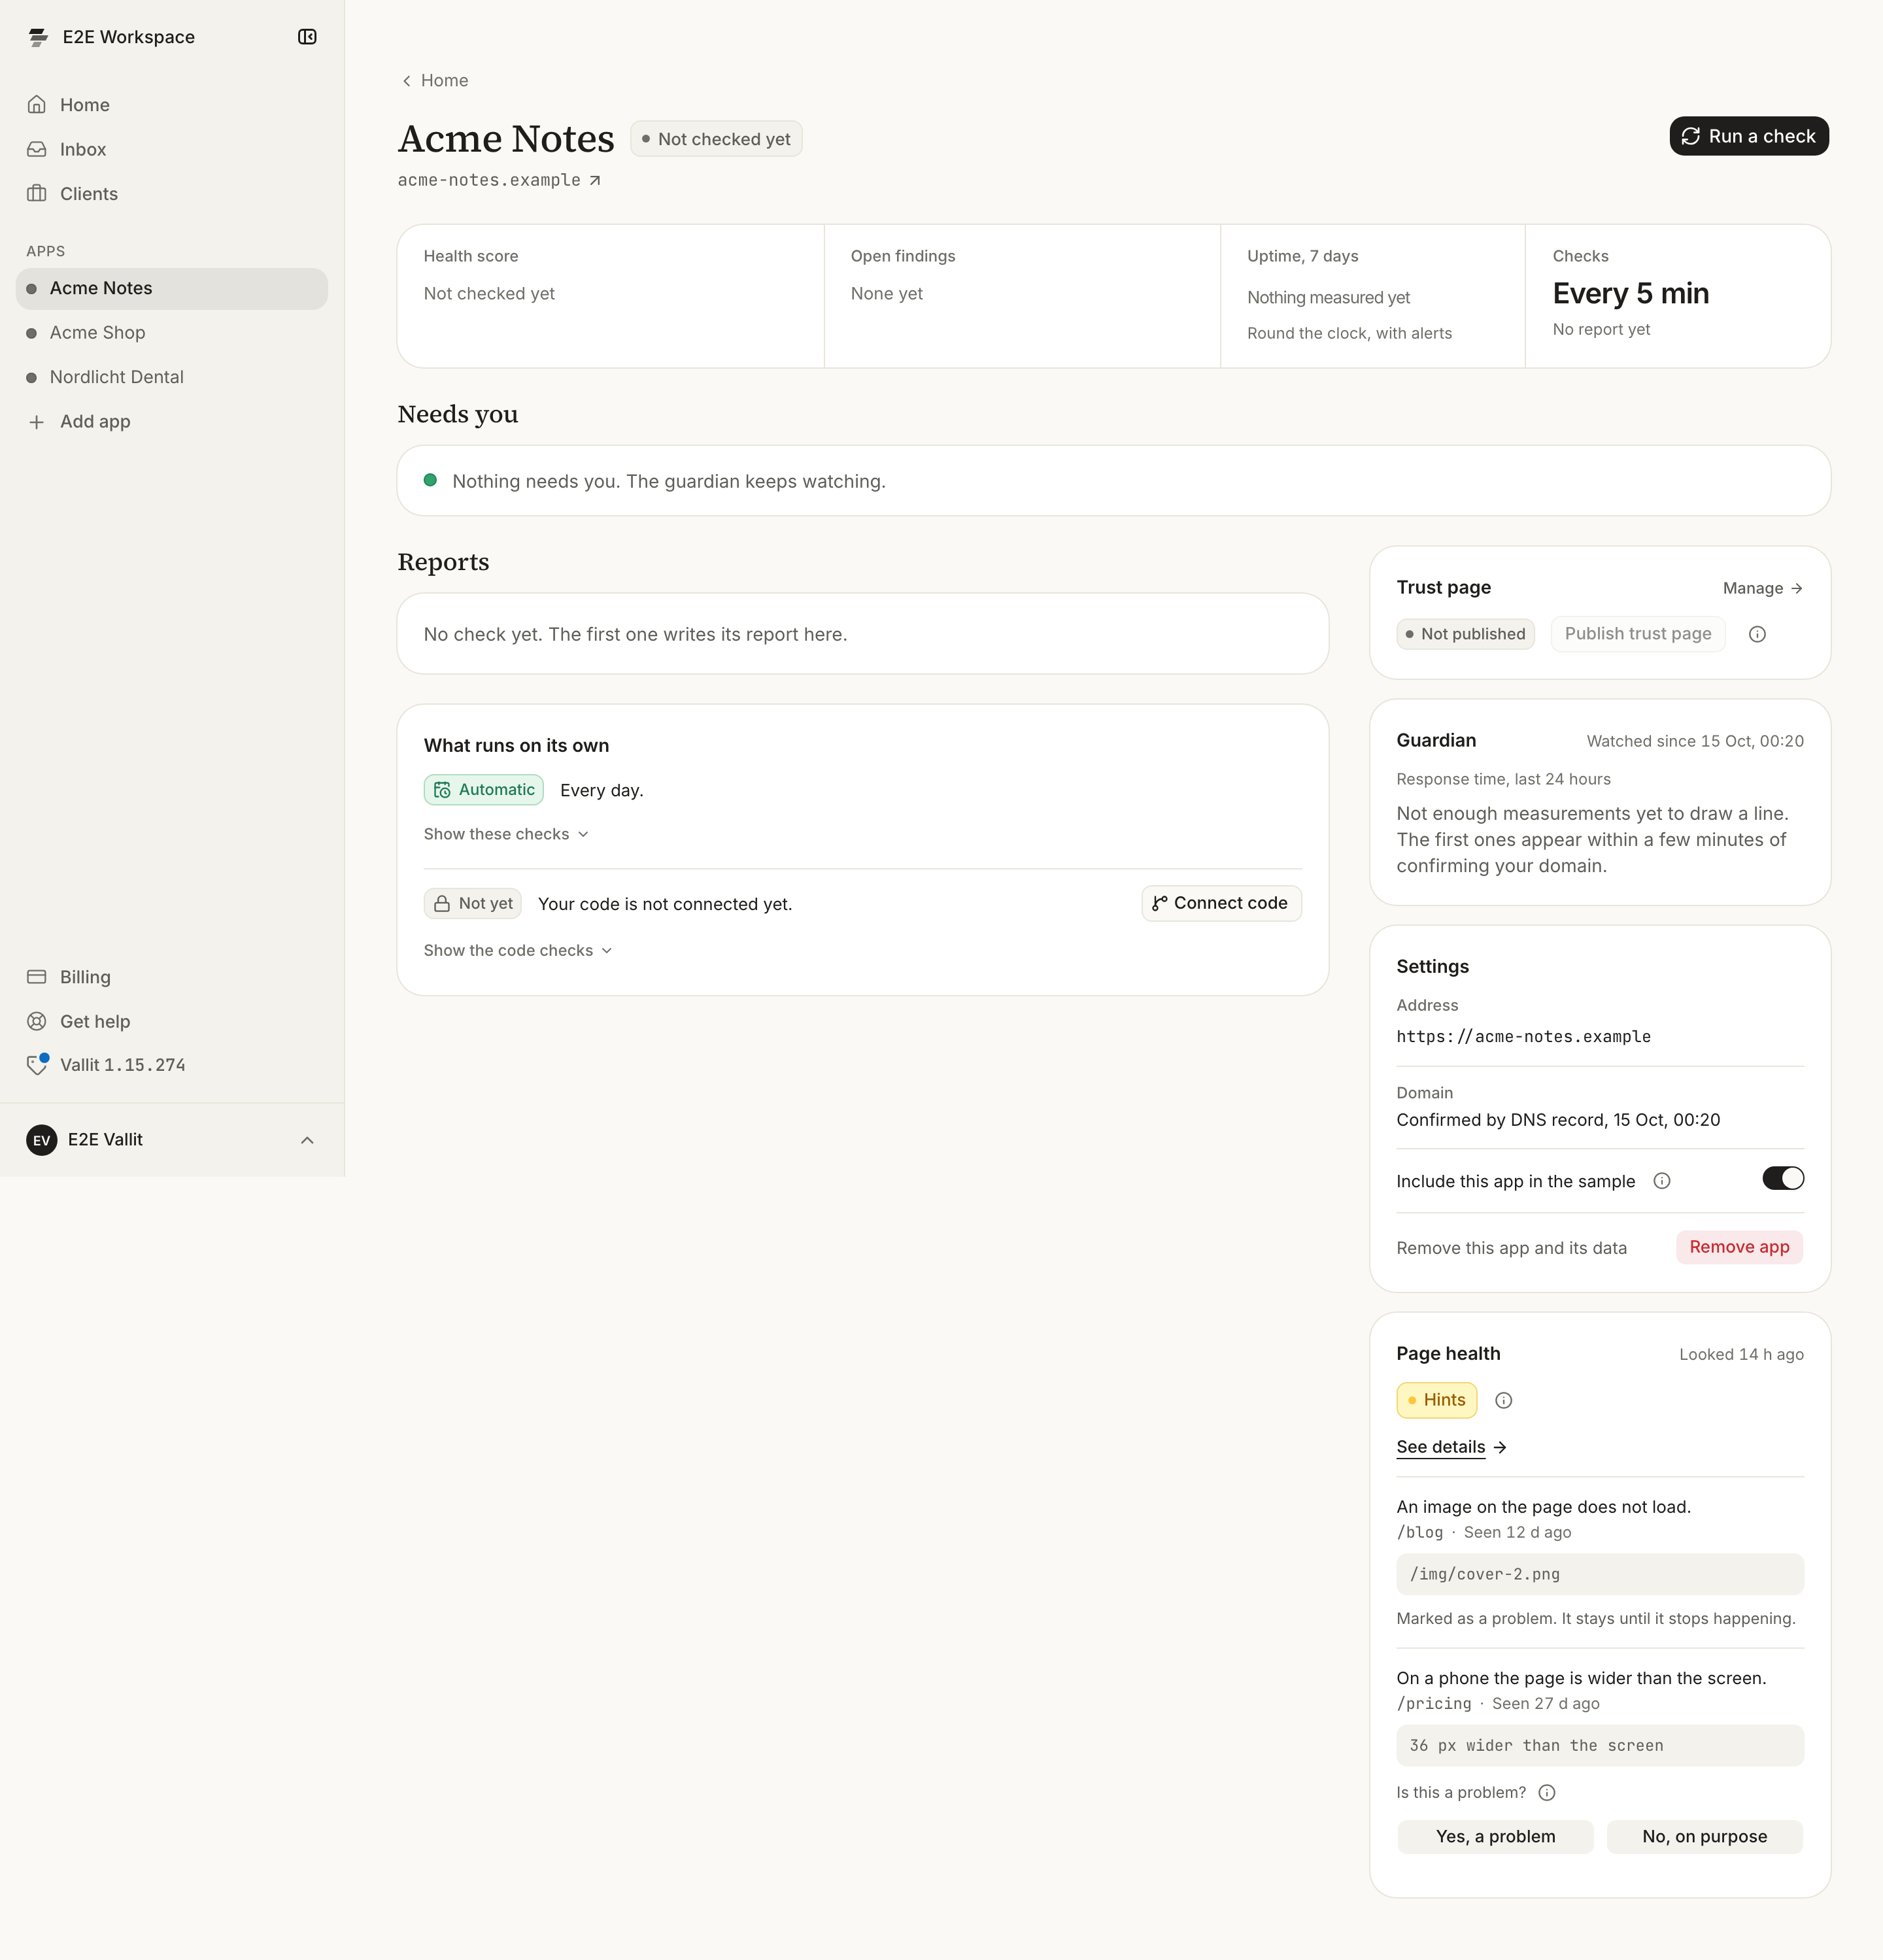Click the /img/cover-2.png code box
The image size is (1883, 1960).
(1600, 1574)
